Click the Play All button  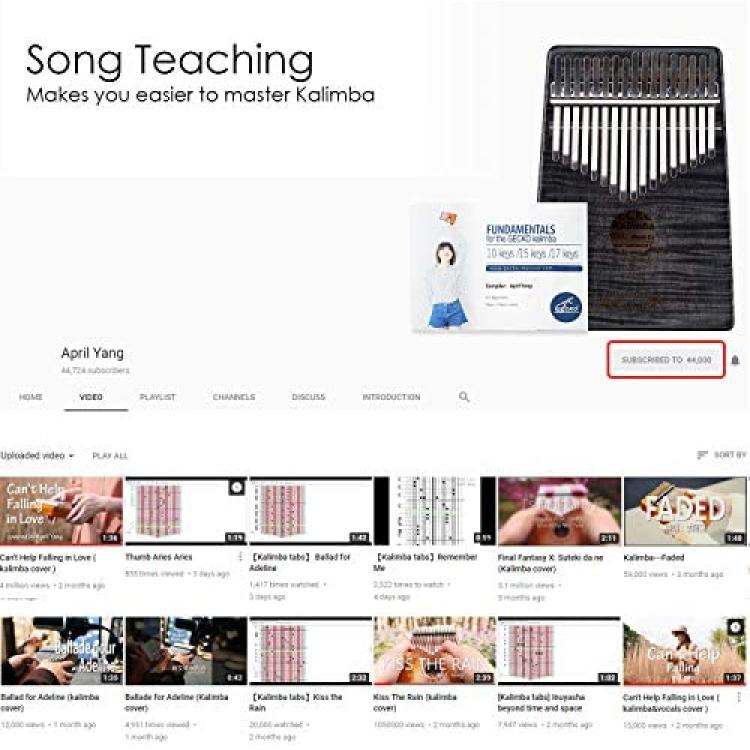tap(110, 456)
